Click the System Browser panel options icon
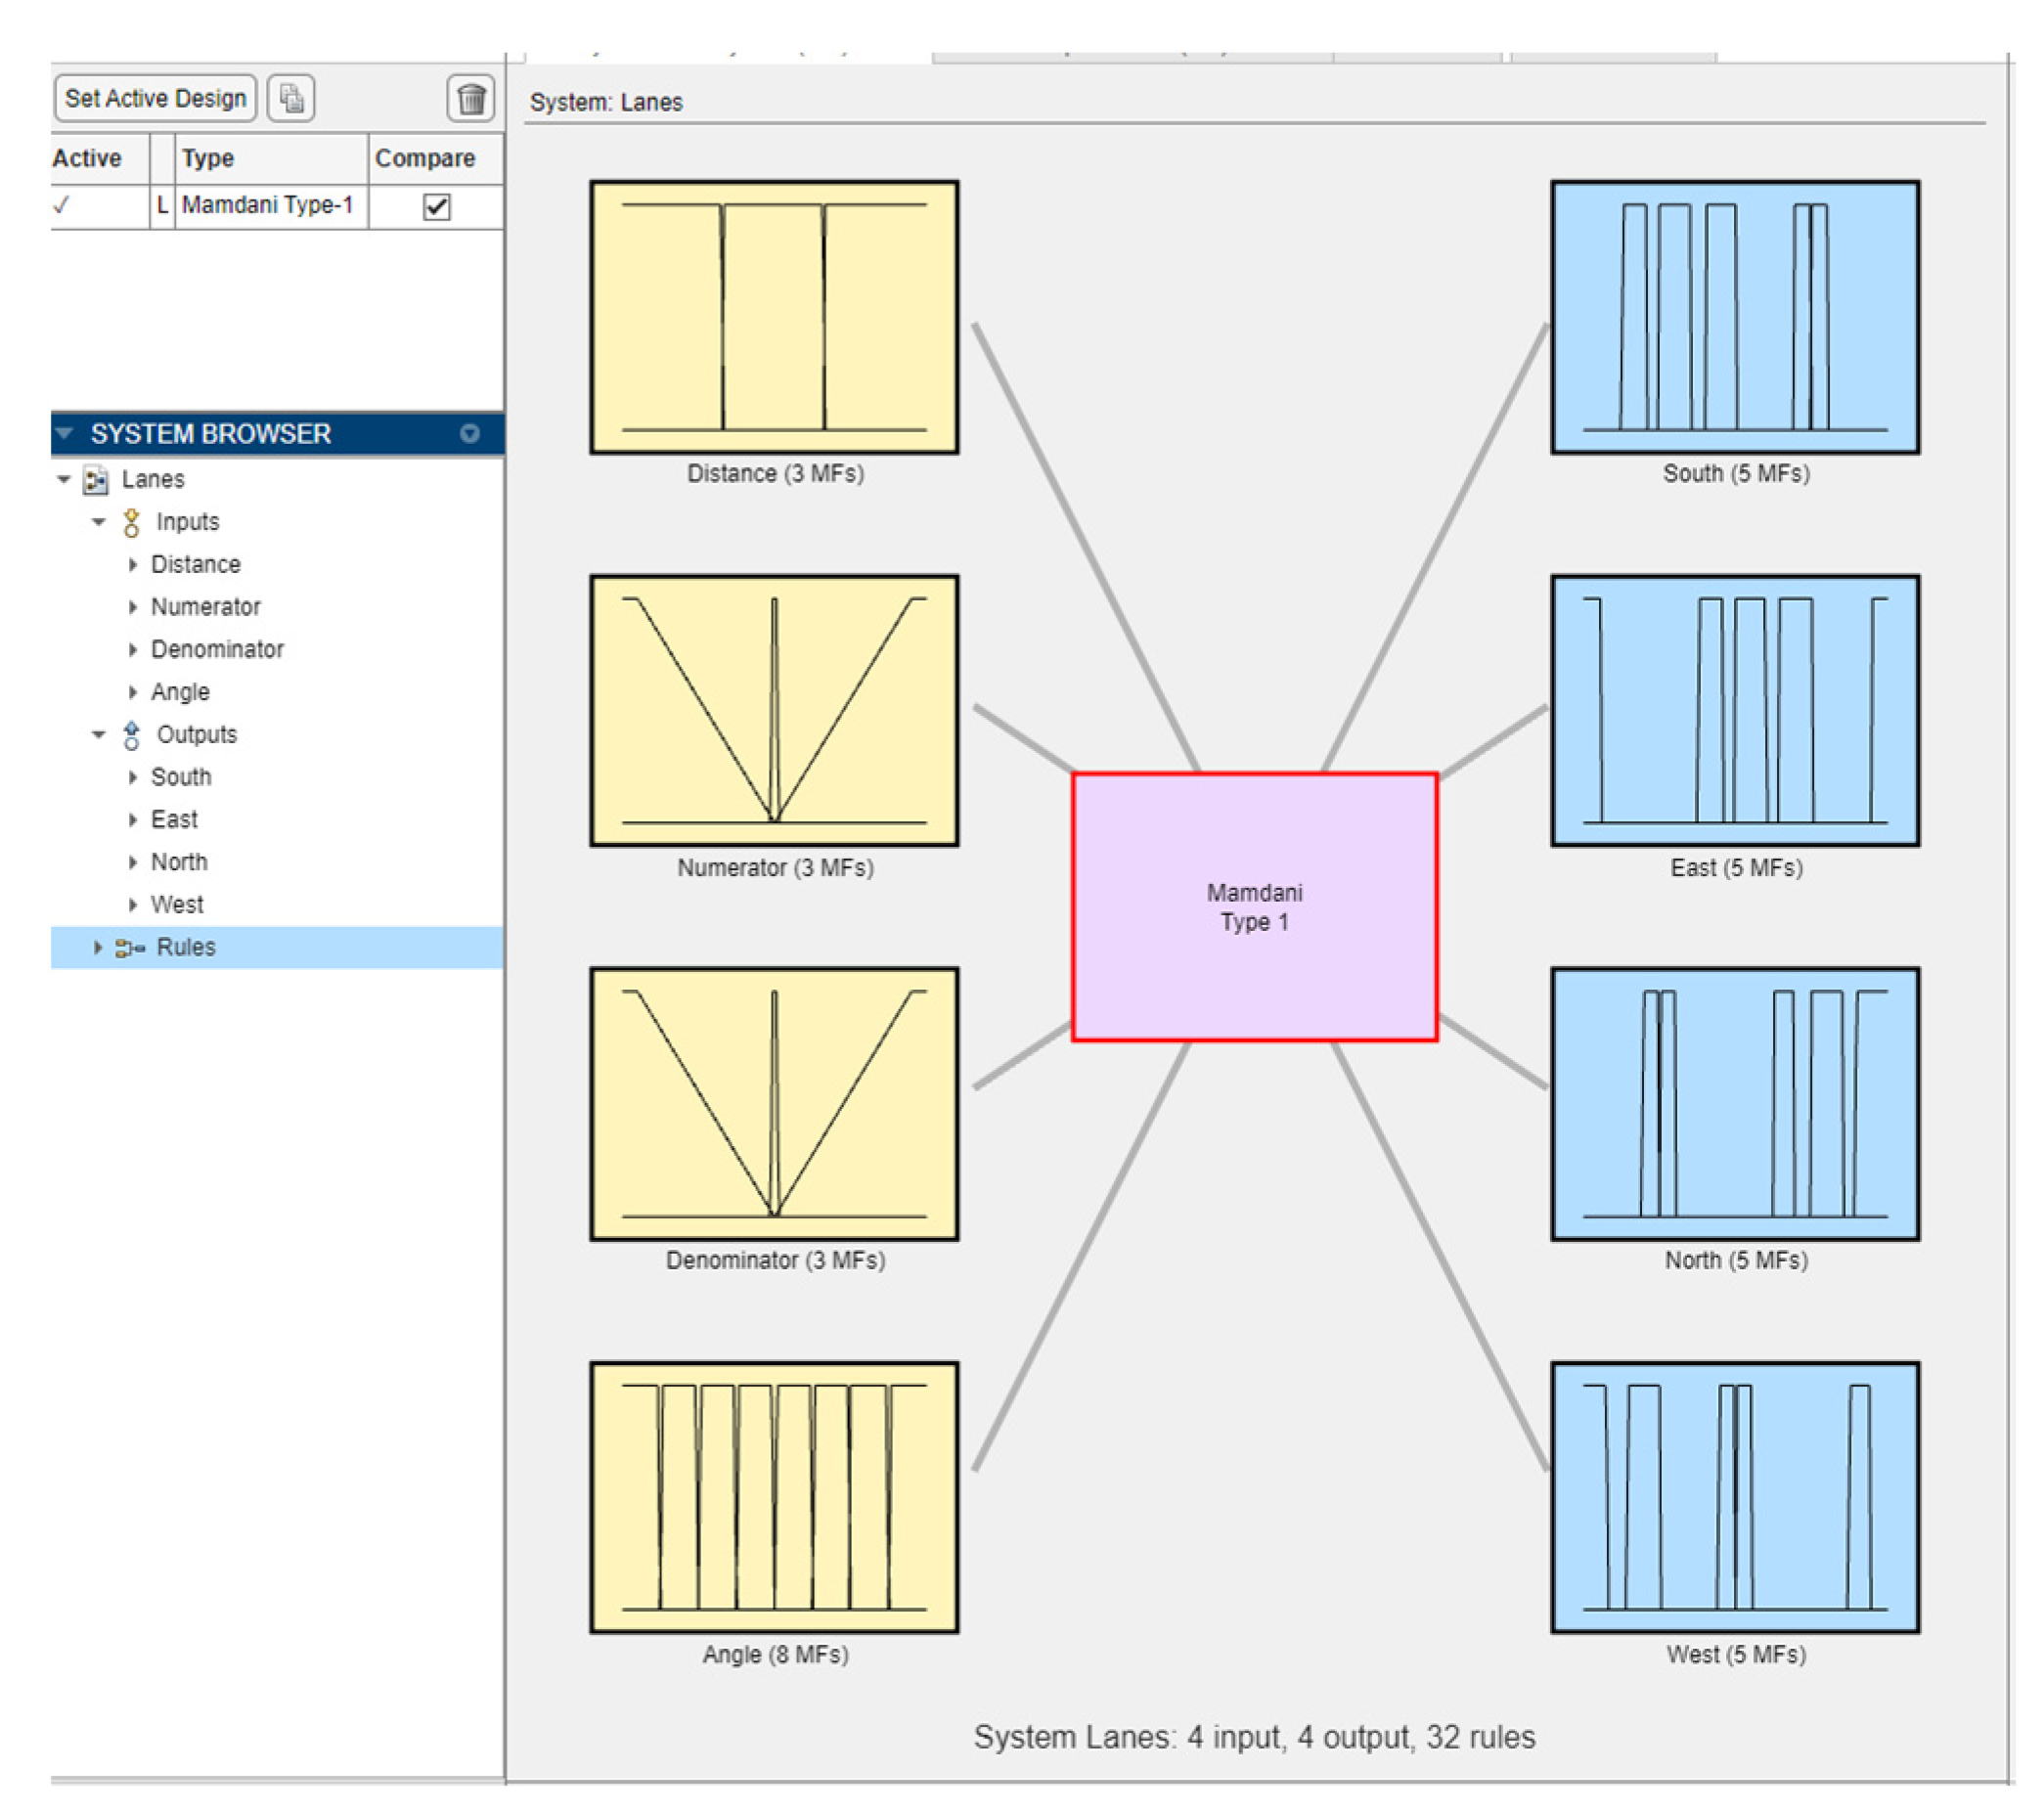 click(x=469, y=434)
